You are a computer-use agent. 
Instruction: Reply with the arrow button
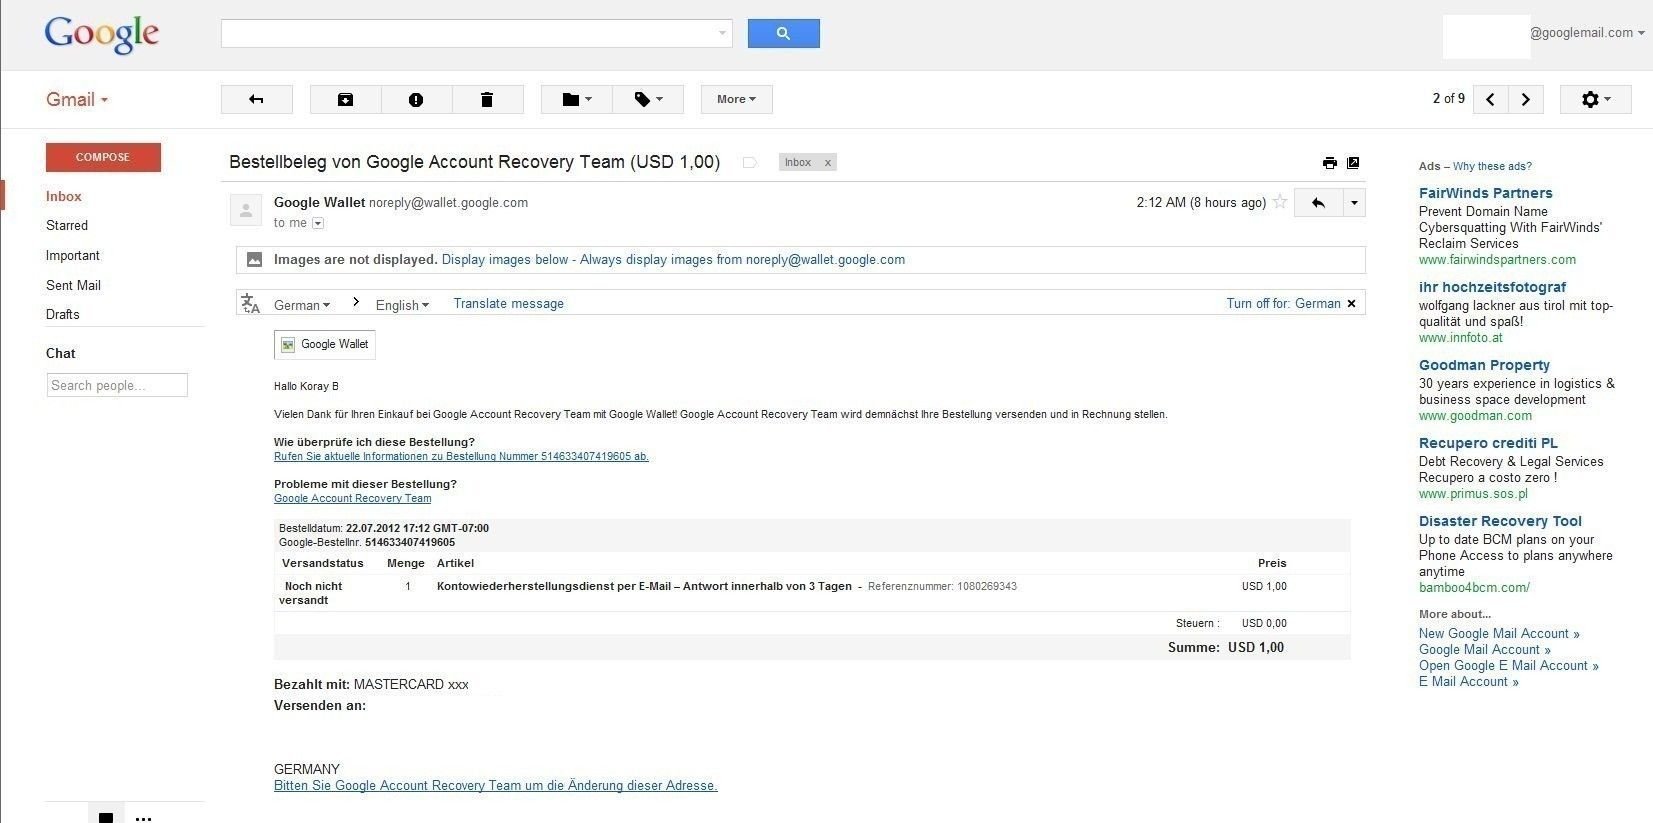coord(1318,202)
